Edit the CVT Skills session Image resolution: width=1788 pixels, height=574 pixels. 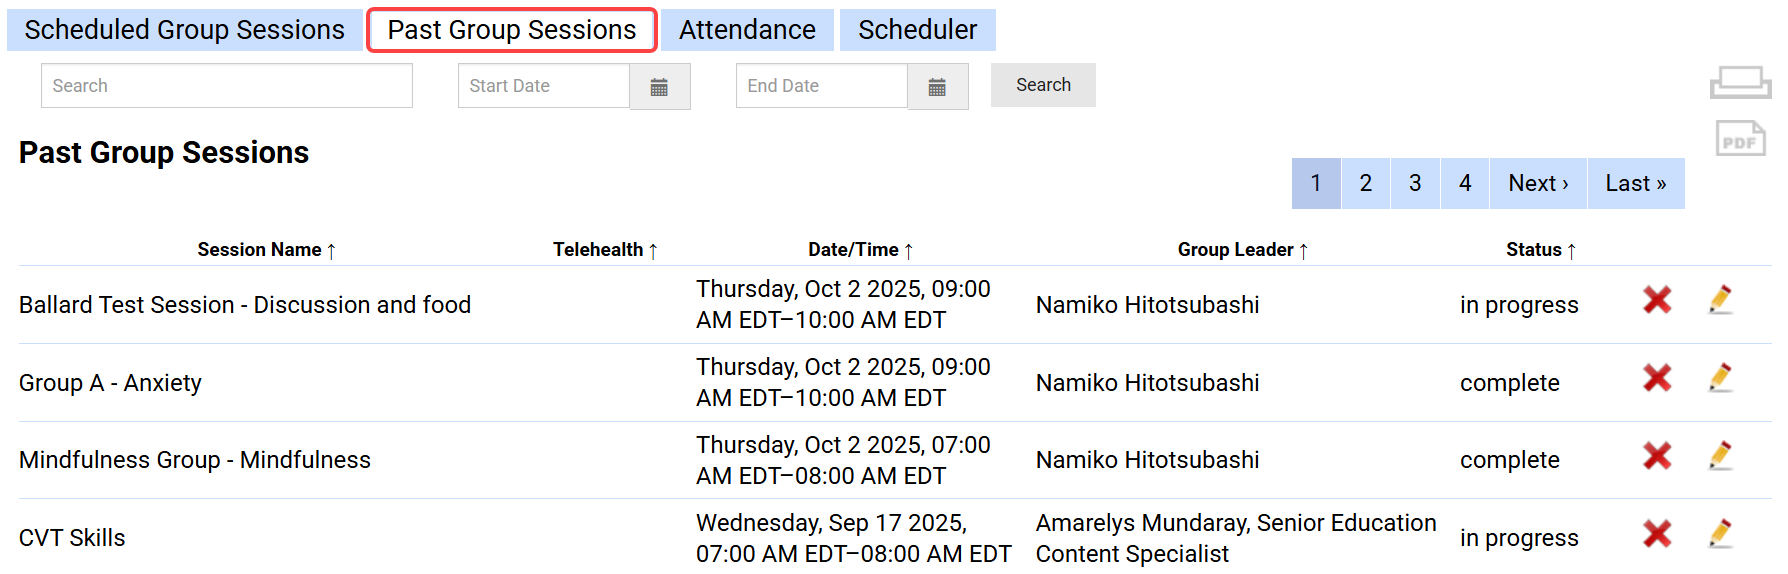pyautogui.click(x=1720, y=534)
